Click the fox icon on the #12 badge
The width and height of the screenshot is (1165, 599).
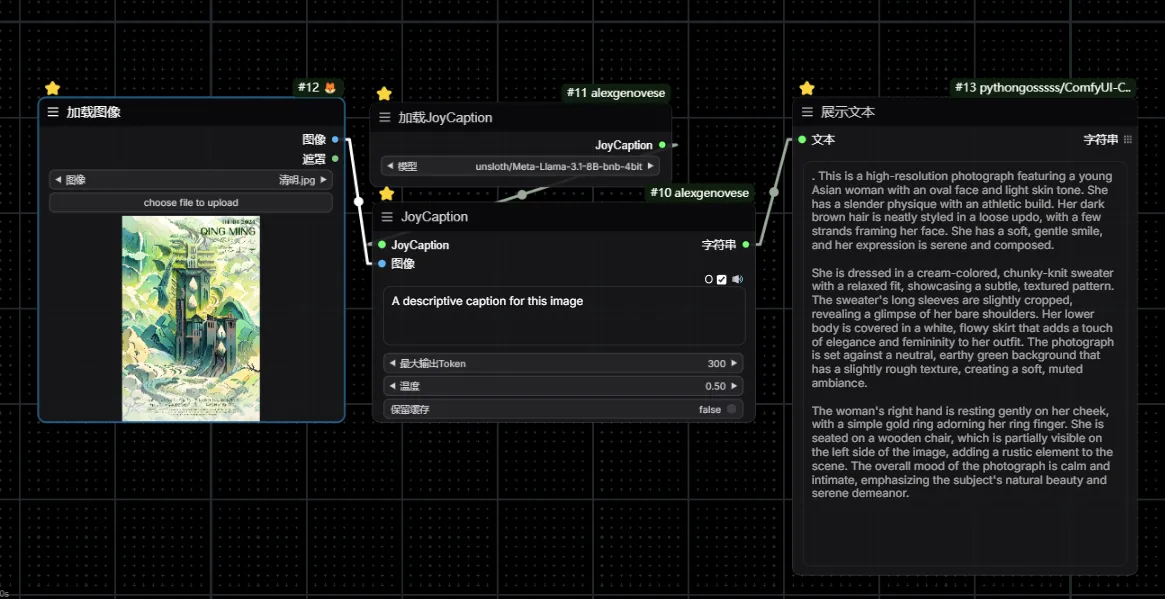[x=331, y=88]
